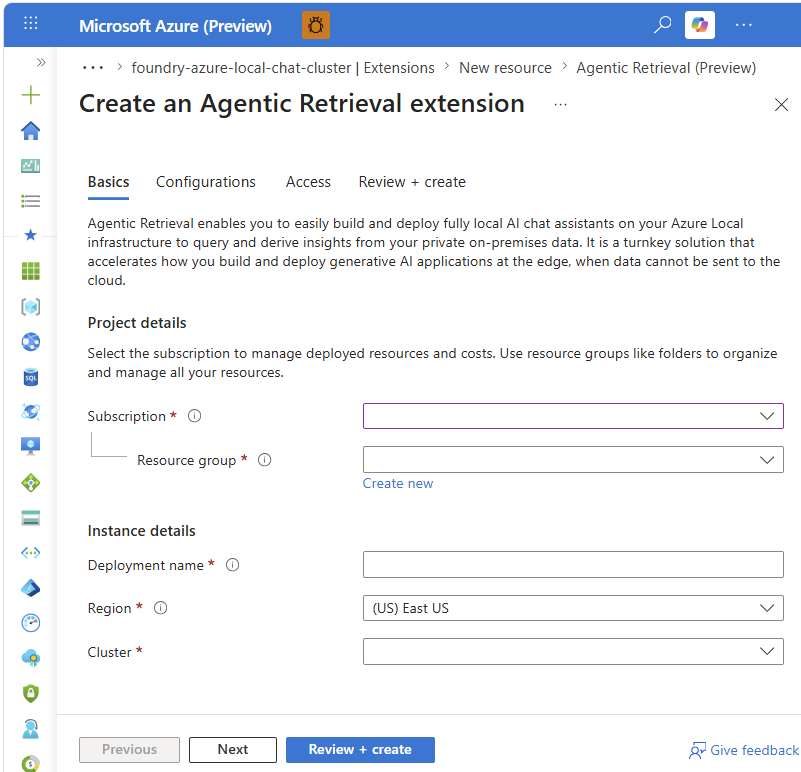The height and width of the screenshot is (772, 801).
Task: Open Microsoft Entra ID diamond icon
Action: 31,588
